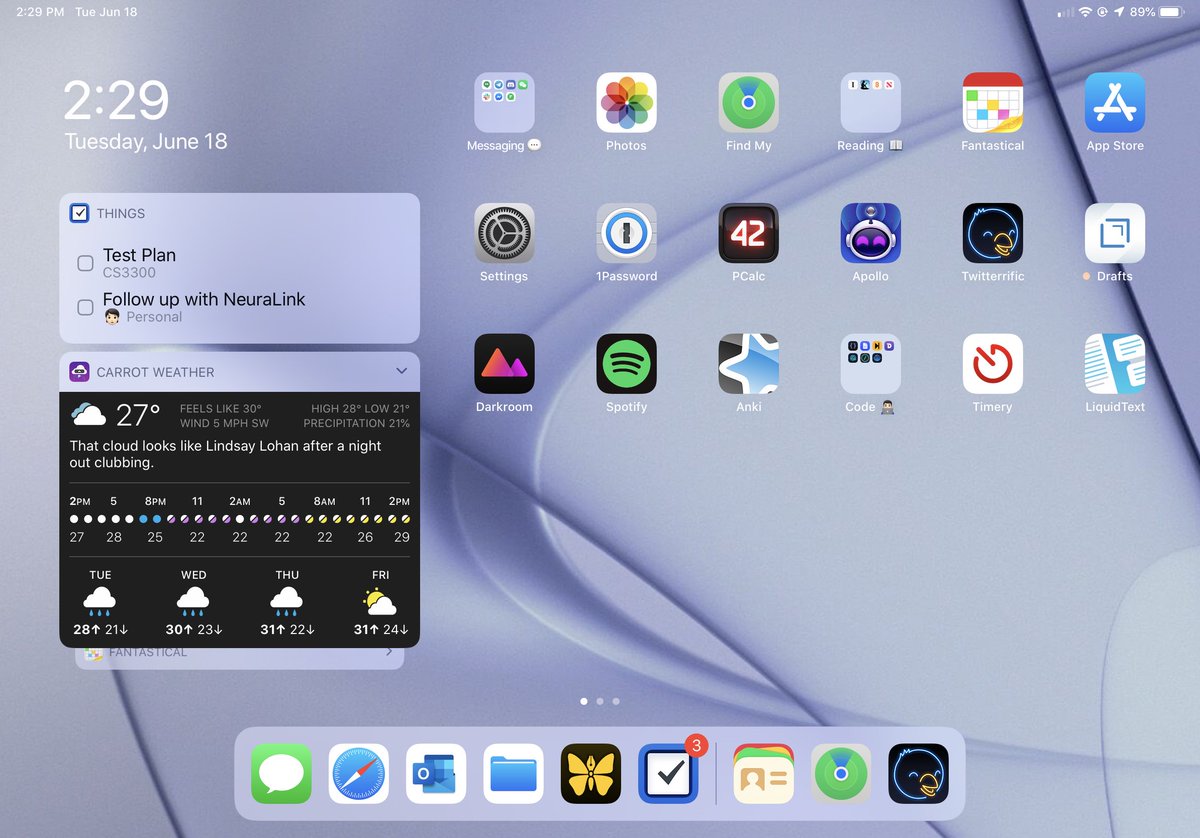
Task: Tap the FRI forecast in weather widget
Action: (x=380, y=603)
